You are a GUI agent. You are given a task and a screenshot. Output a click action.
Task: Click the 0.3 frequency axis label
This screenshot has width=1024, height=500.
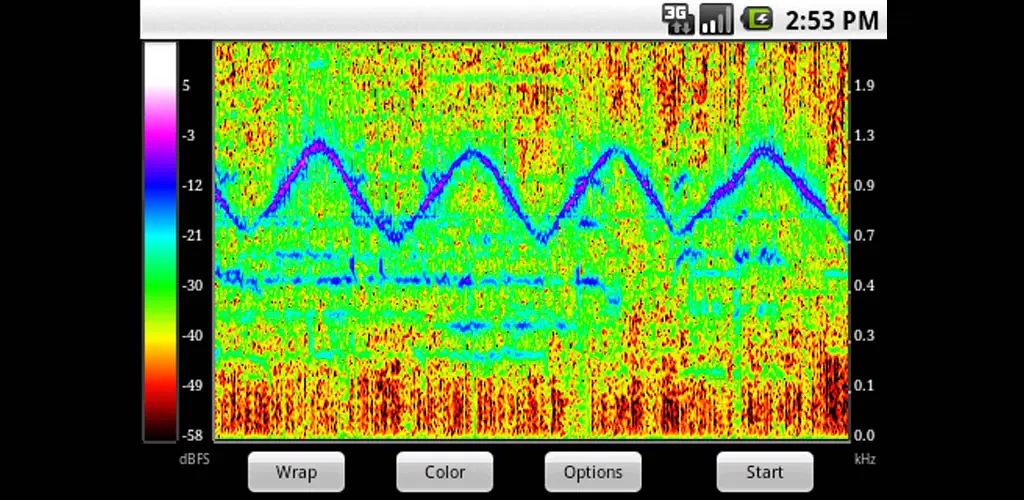tap(865, 336)
